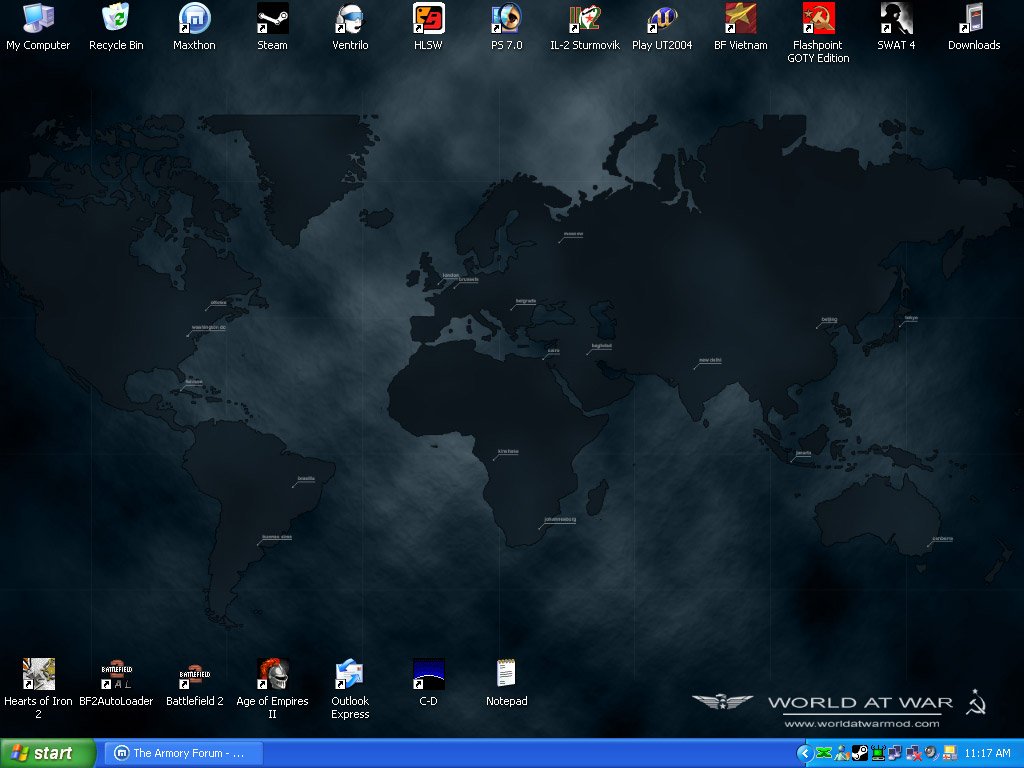The height and width of the screenshot is (768, 1024).
Task: Launch Ventrilo from the desktop
Action: [350, 19]
